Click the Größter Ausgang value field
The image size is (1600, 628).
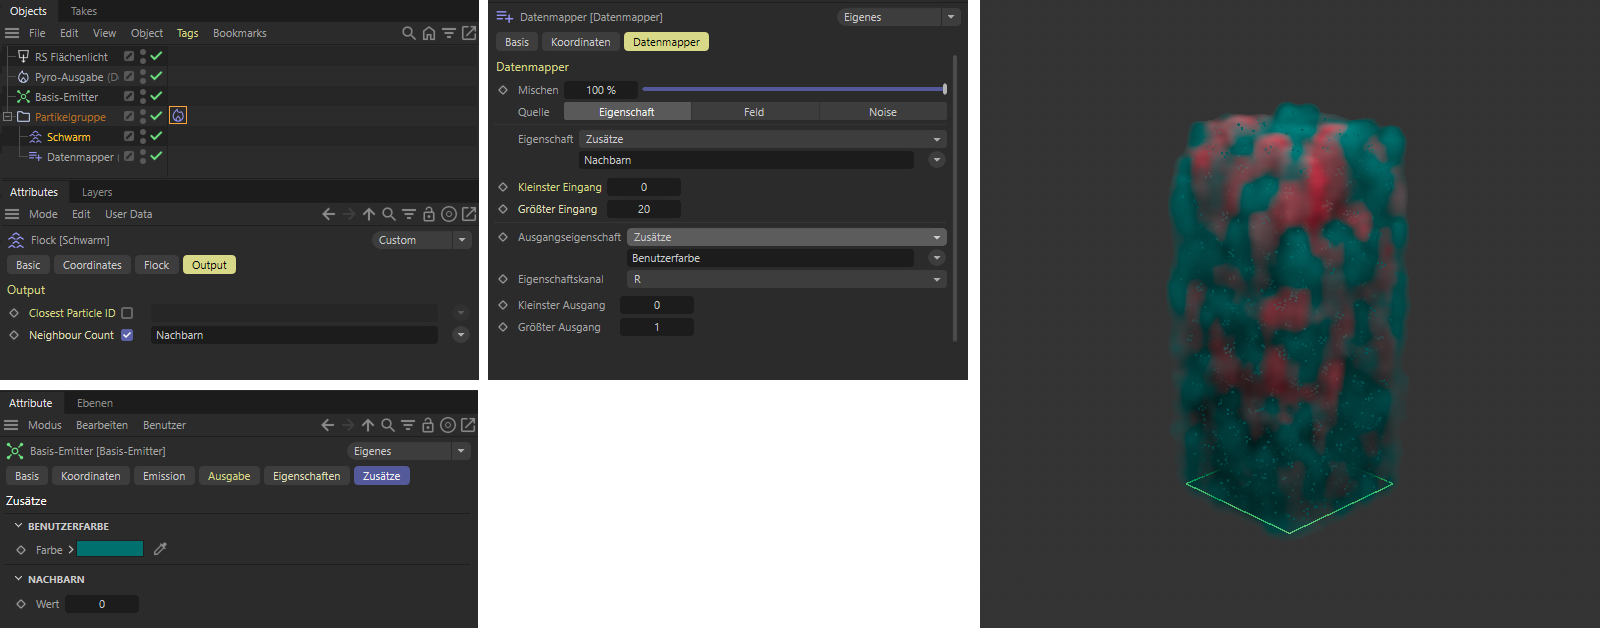click(x=657, y=327)
